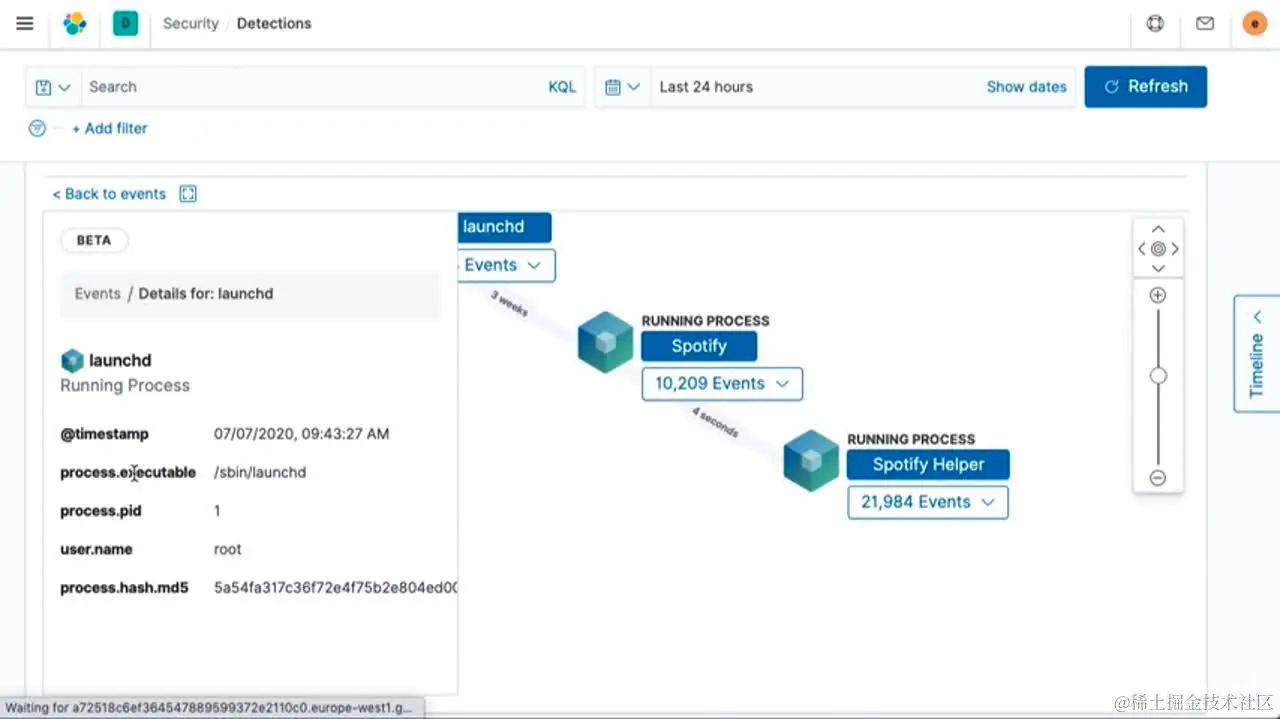This screenshot has height=719, width=1280.
Task: Click the Last 24 hours date range
Action: click(706, 87)
